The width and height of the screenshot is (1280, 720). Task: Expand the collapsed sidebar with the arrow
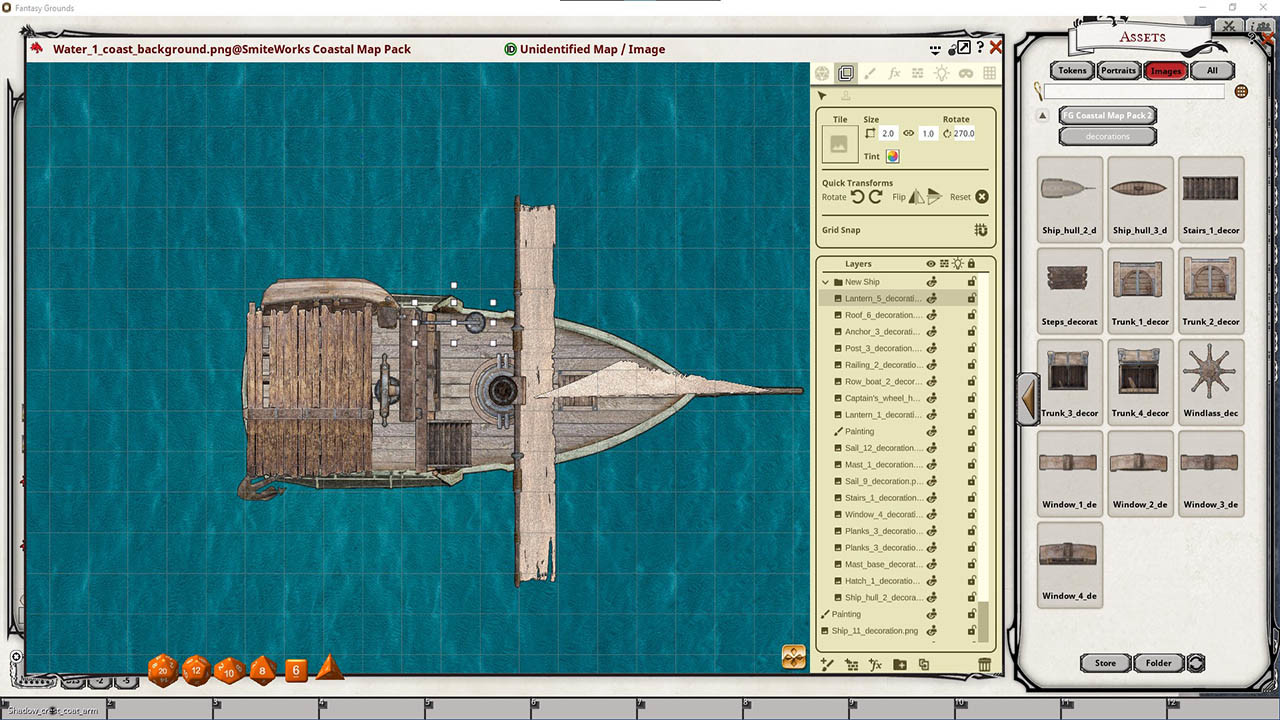(x=1028, y=399)
